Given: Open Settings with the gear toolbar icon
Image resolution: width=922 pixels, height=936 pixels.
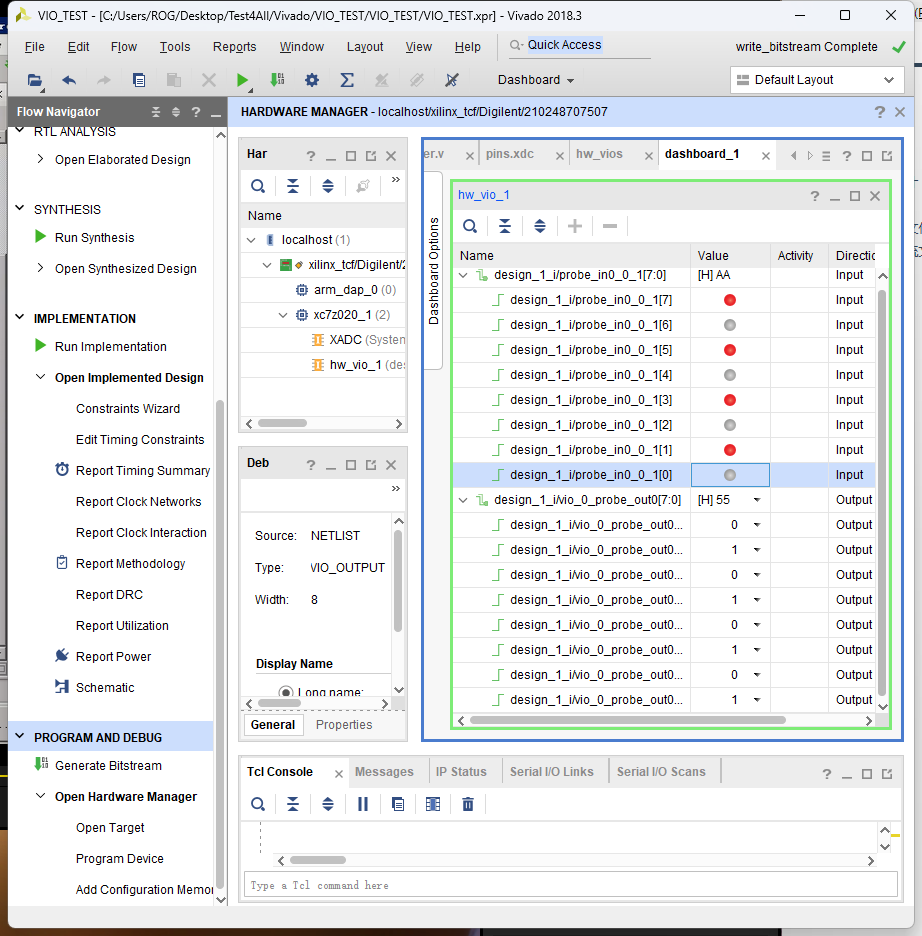Looking at the screenshot, I should point(312,80).
